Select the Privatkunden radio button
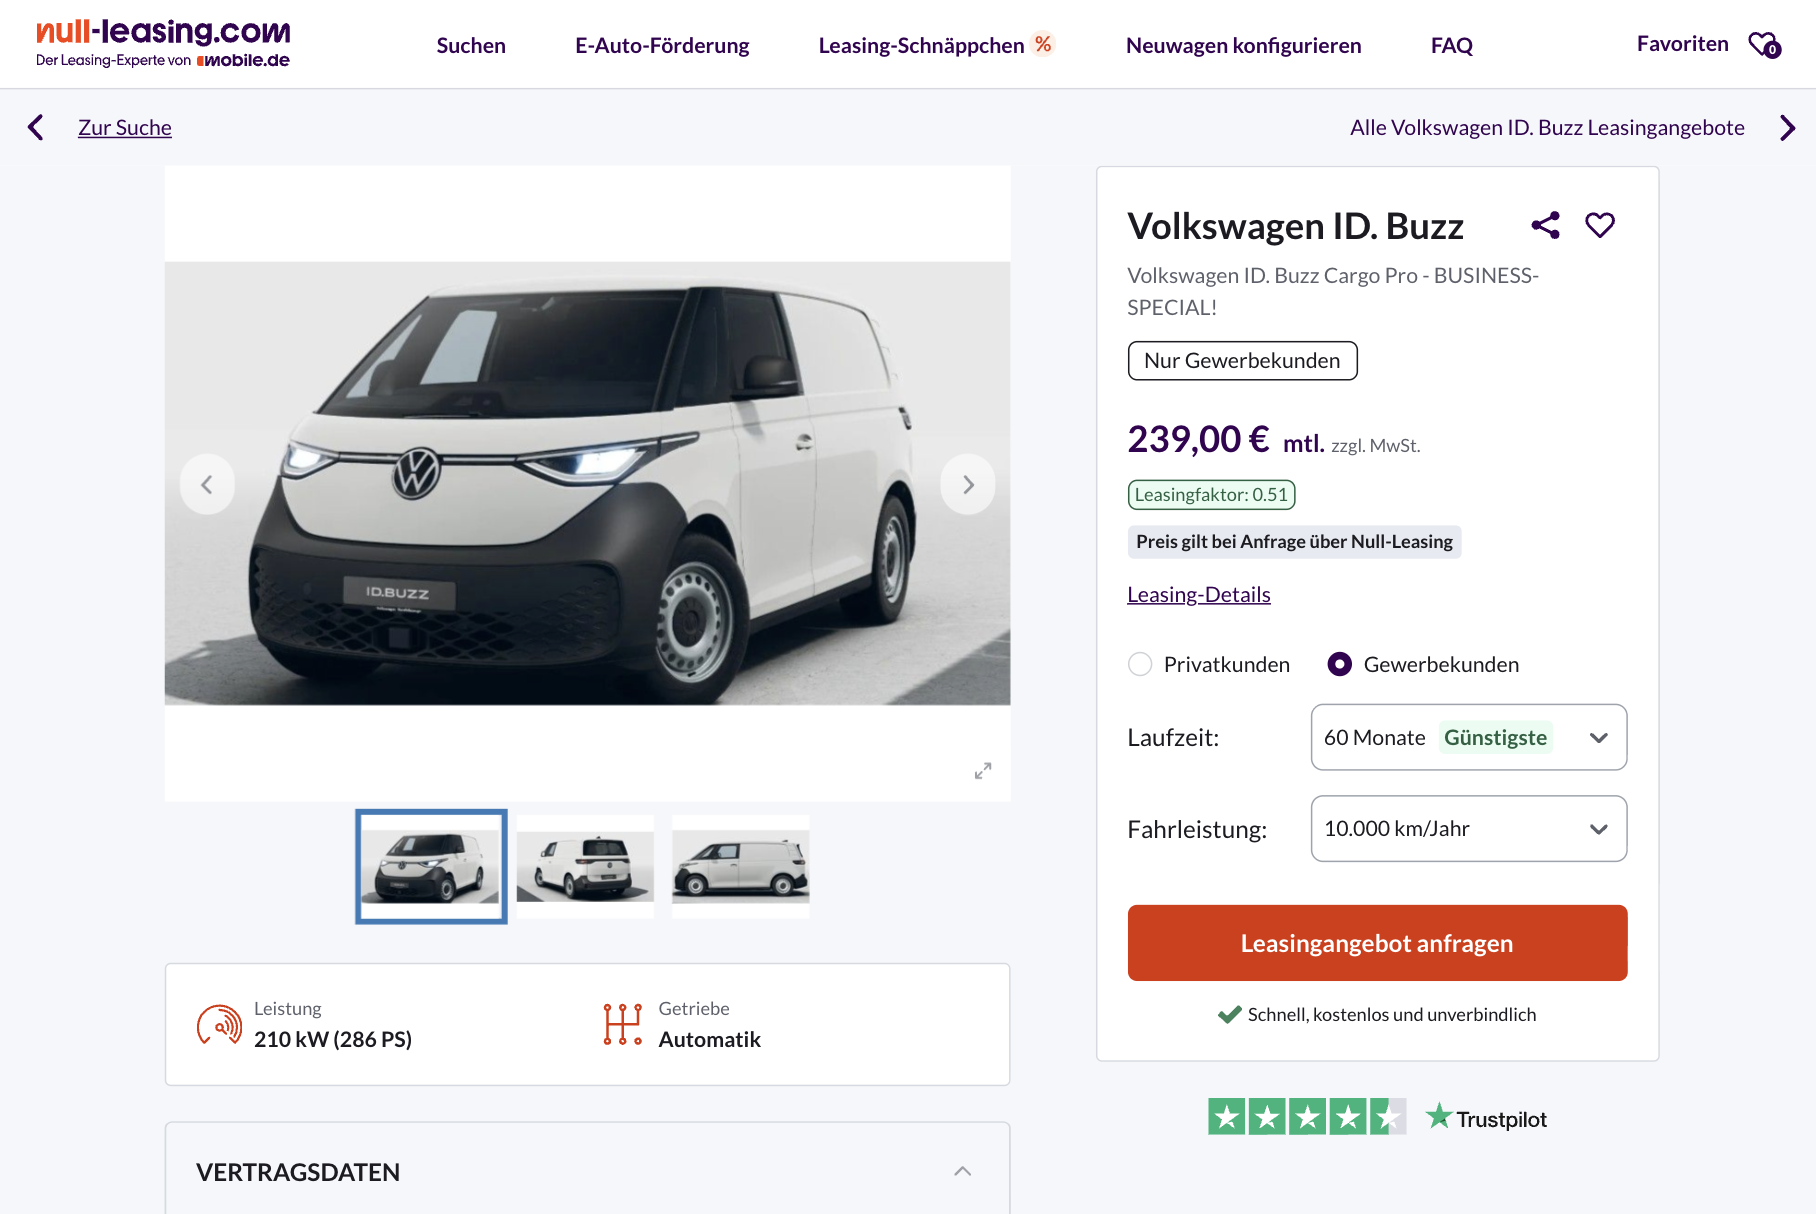The width and height of the screenshot is (1816, 1214). point(1140,664)
